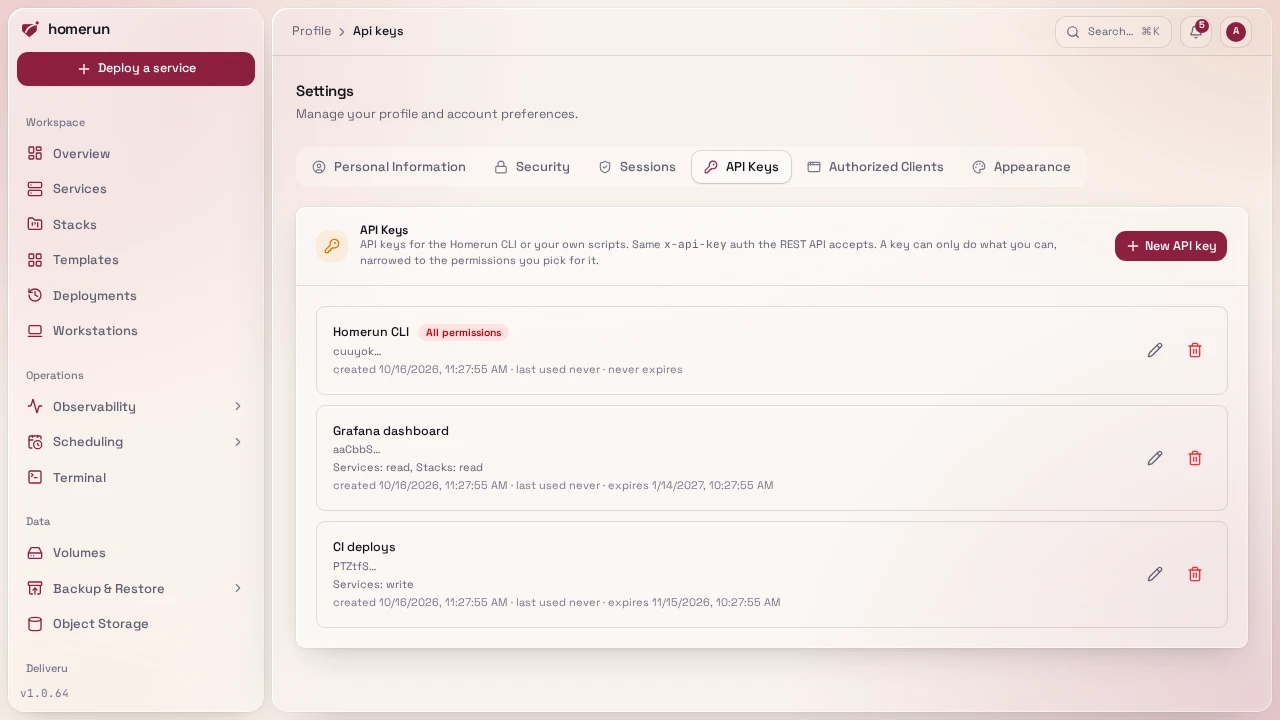Click the CI deploys key name

pos(364,547)
